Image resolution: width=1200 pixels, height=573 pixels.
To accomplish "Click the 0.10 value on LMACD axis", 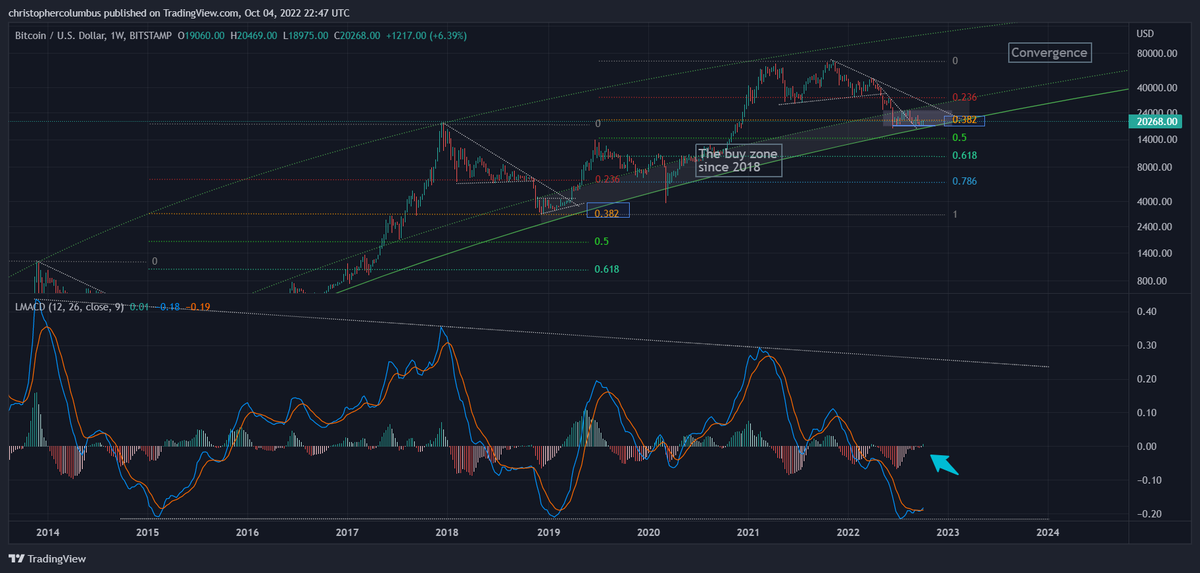I will 1148,412.
